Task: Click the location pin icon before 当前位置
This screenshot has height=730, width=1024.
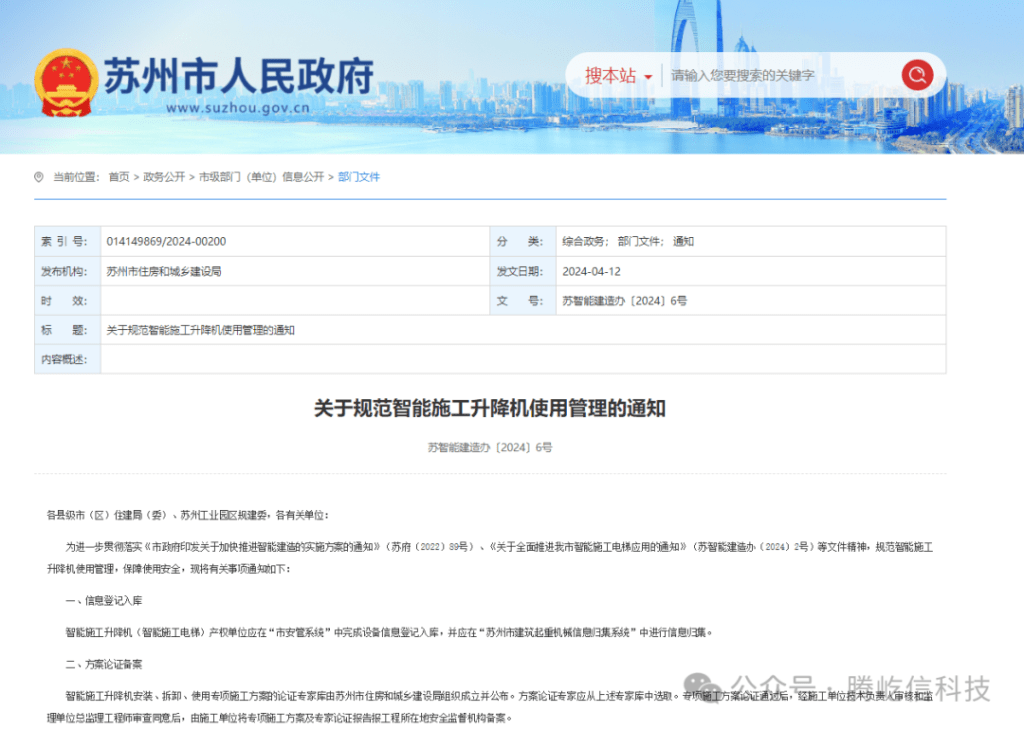Action: point(39,177)
